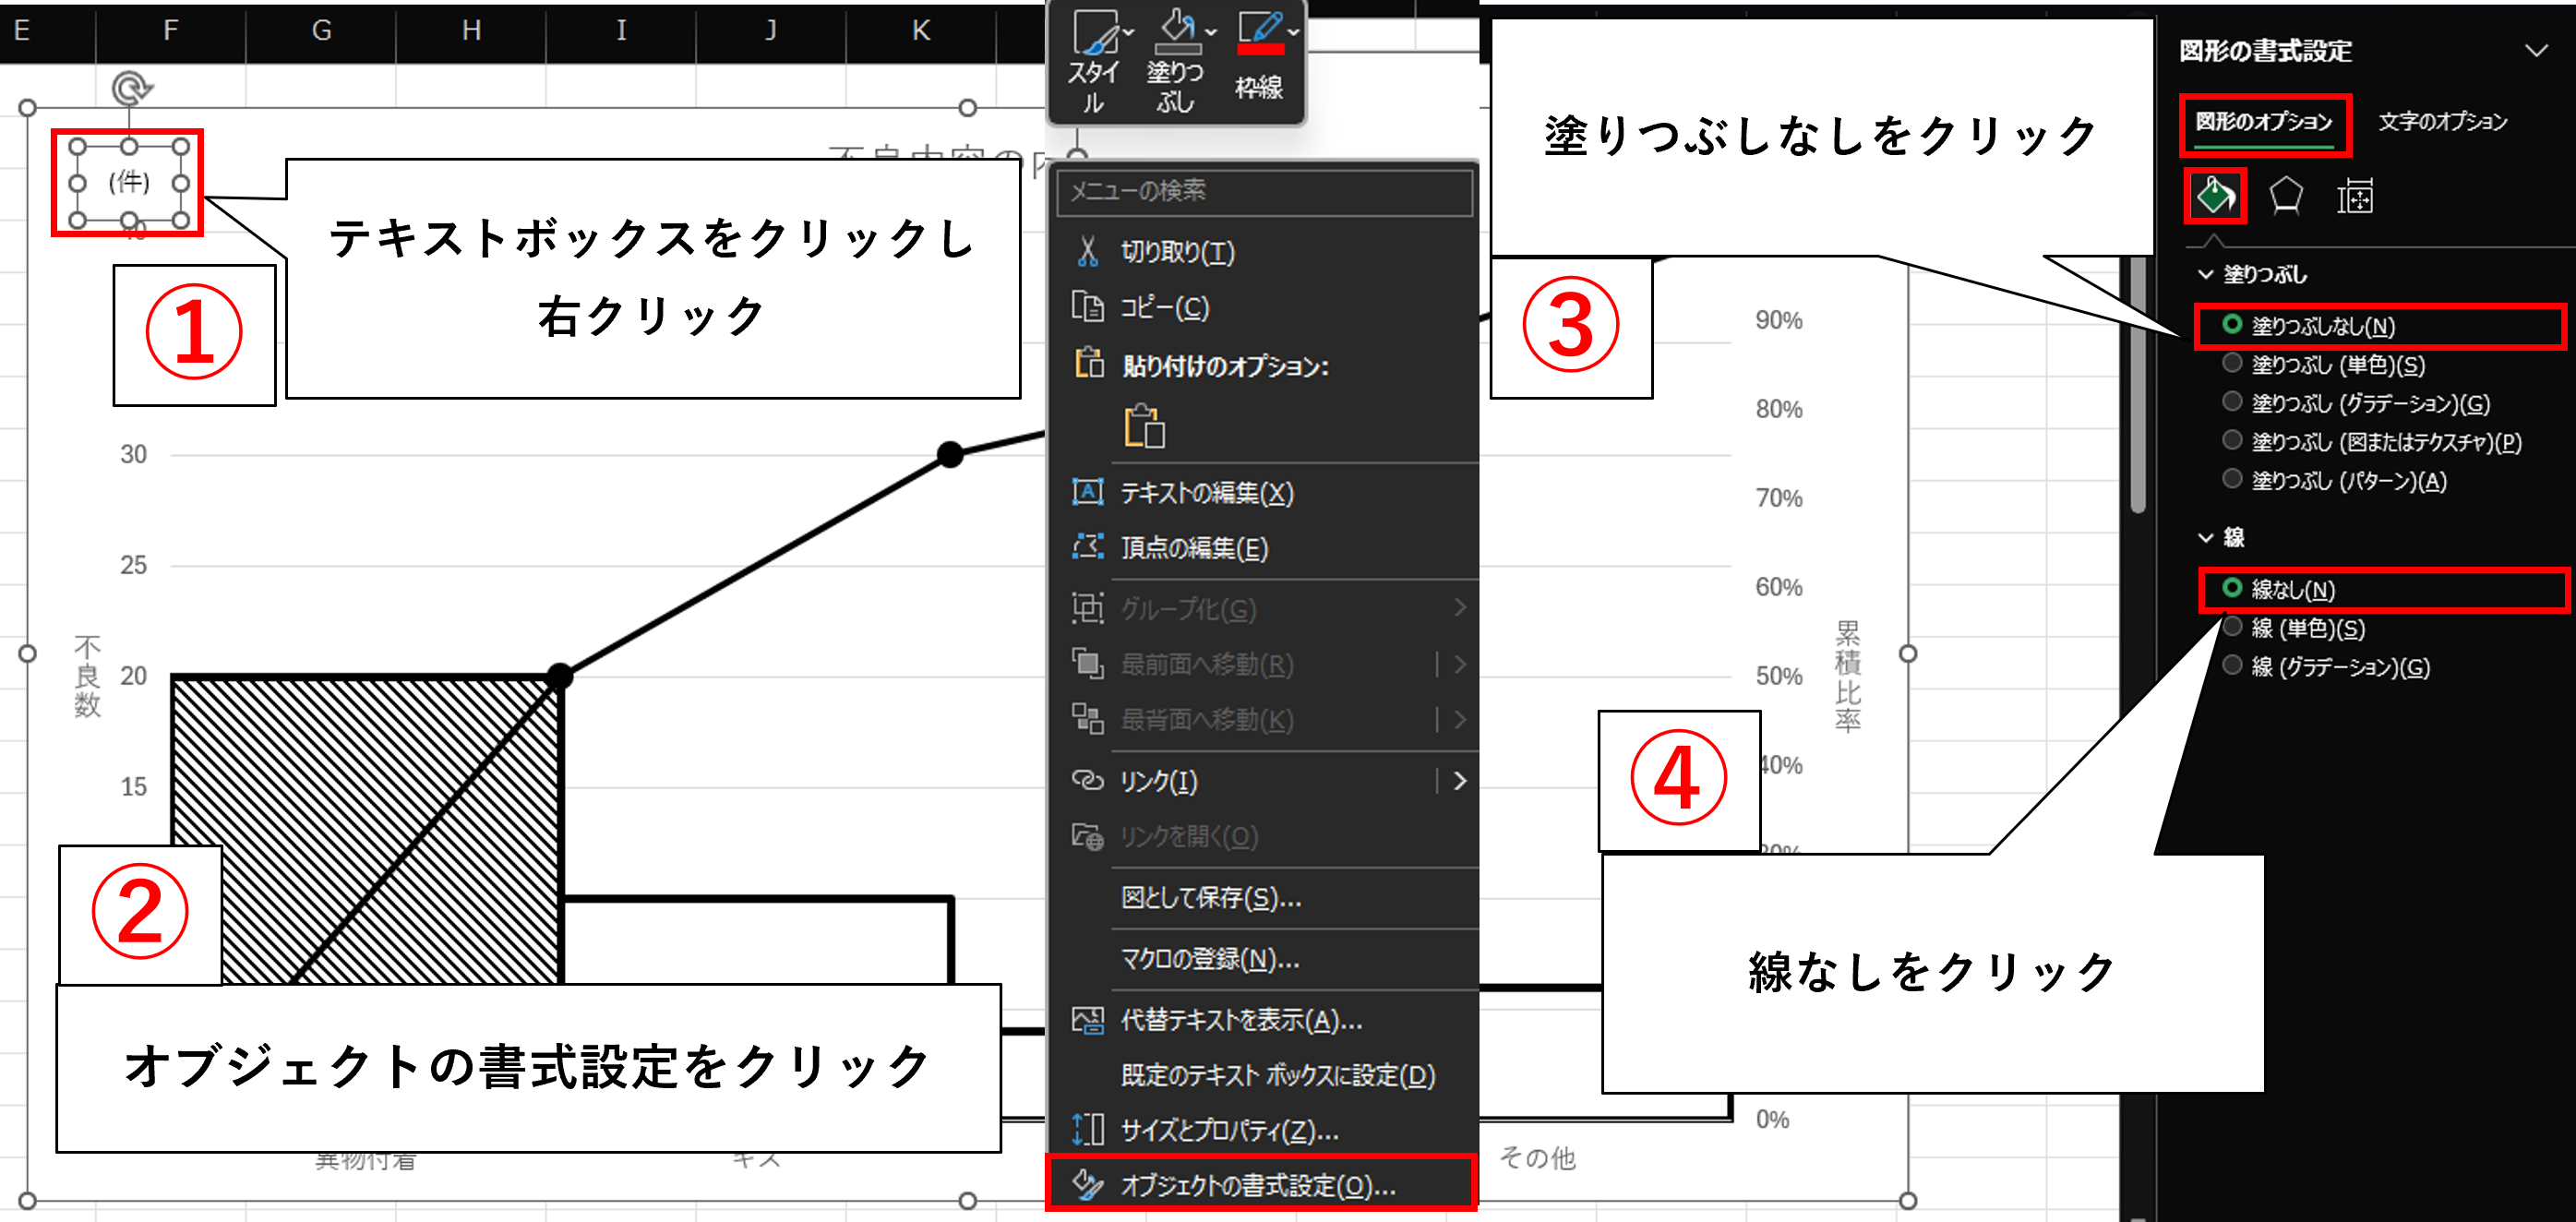This screenshot has height=1222, width=2576.
Task: Select column header G
Action: click(321, 31)
